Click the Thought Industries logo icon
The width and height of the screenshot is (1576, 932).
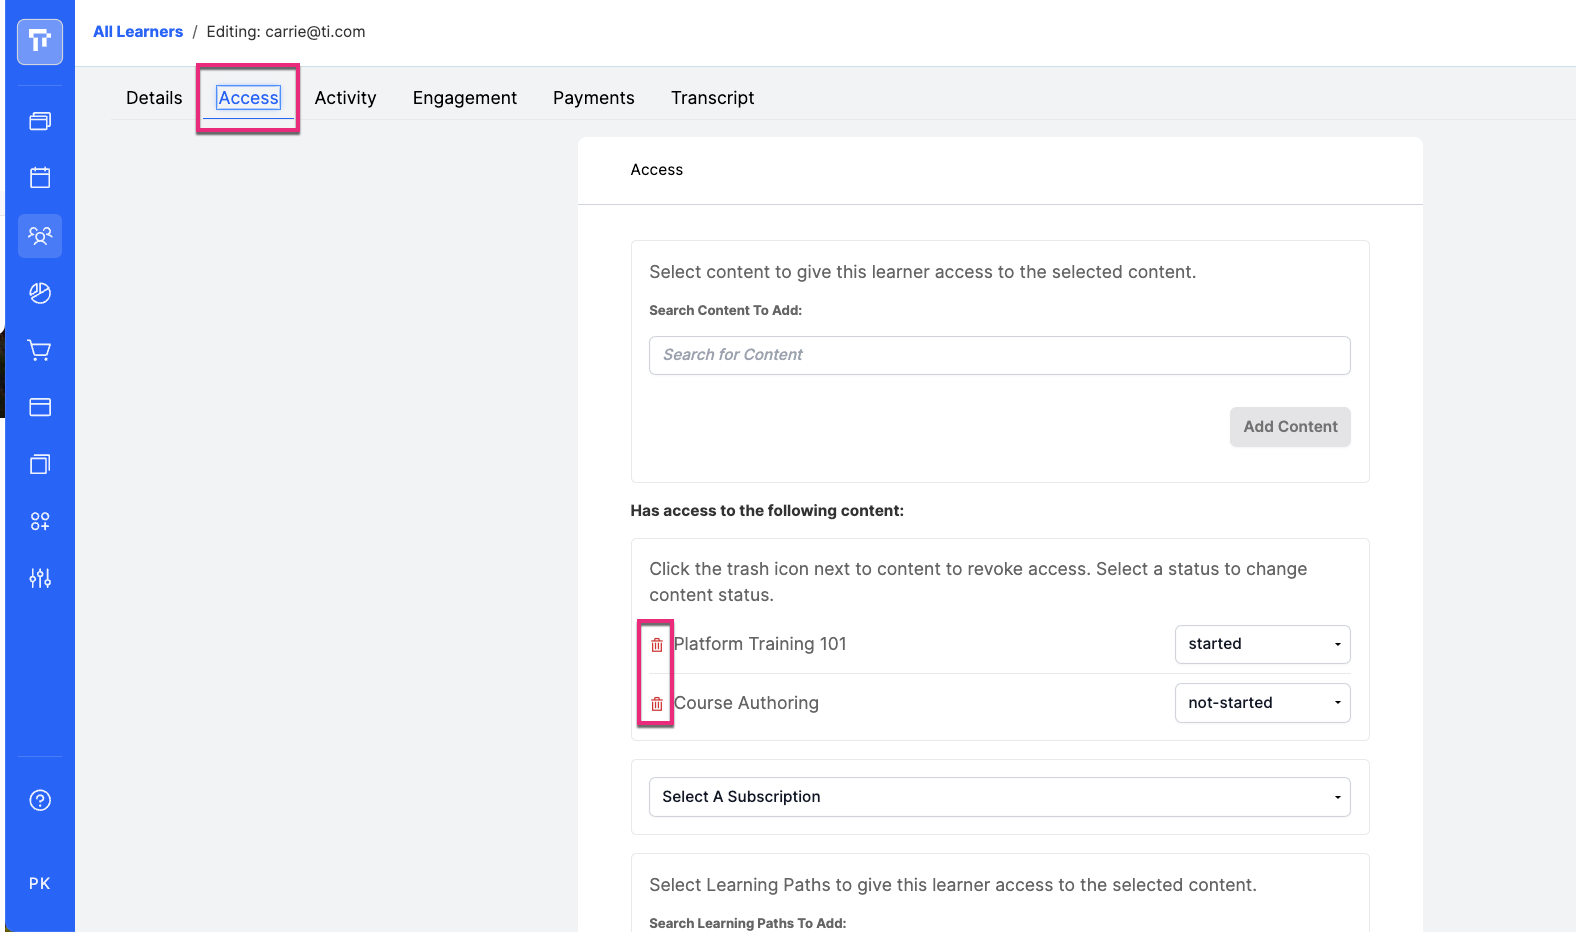tap(40, 41)
